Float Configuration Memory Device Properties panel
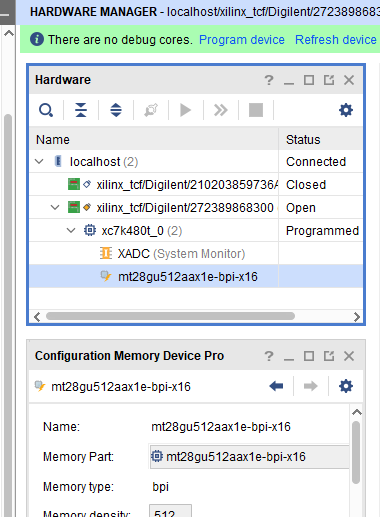 click(x=329, y=356)
